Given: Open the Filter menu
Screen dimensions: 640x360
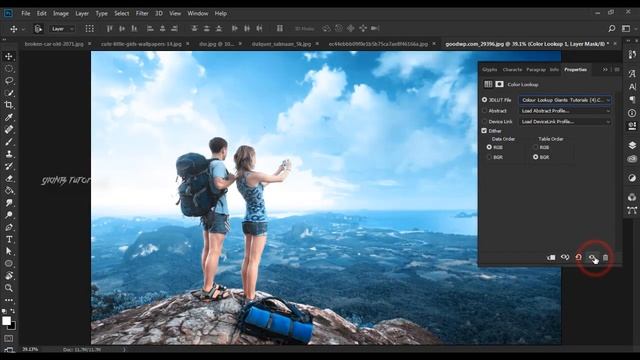Looking at the screenshot, I should pos(142,13).
